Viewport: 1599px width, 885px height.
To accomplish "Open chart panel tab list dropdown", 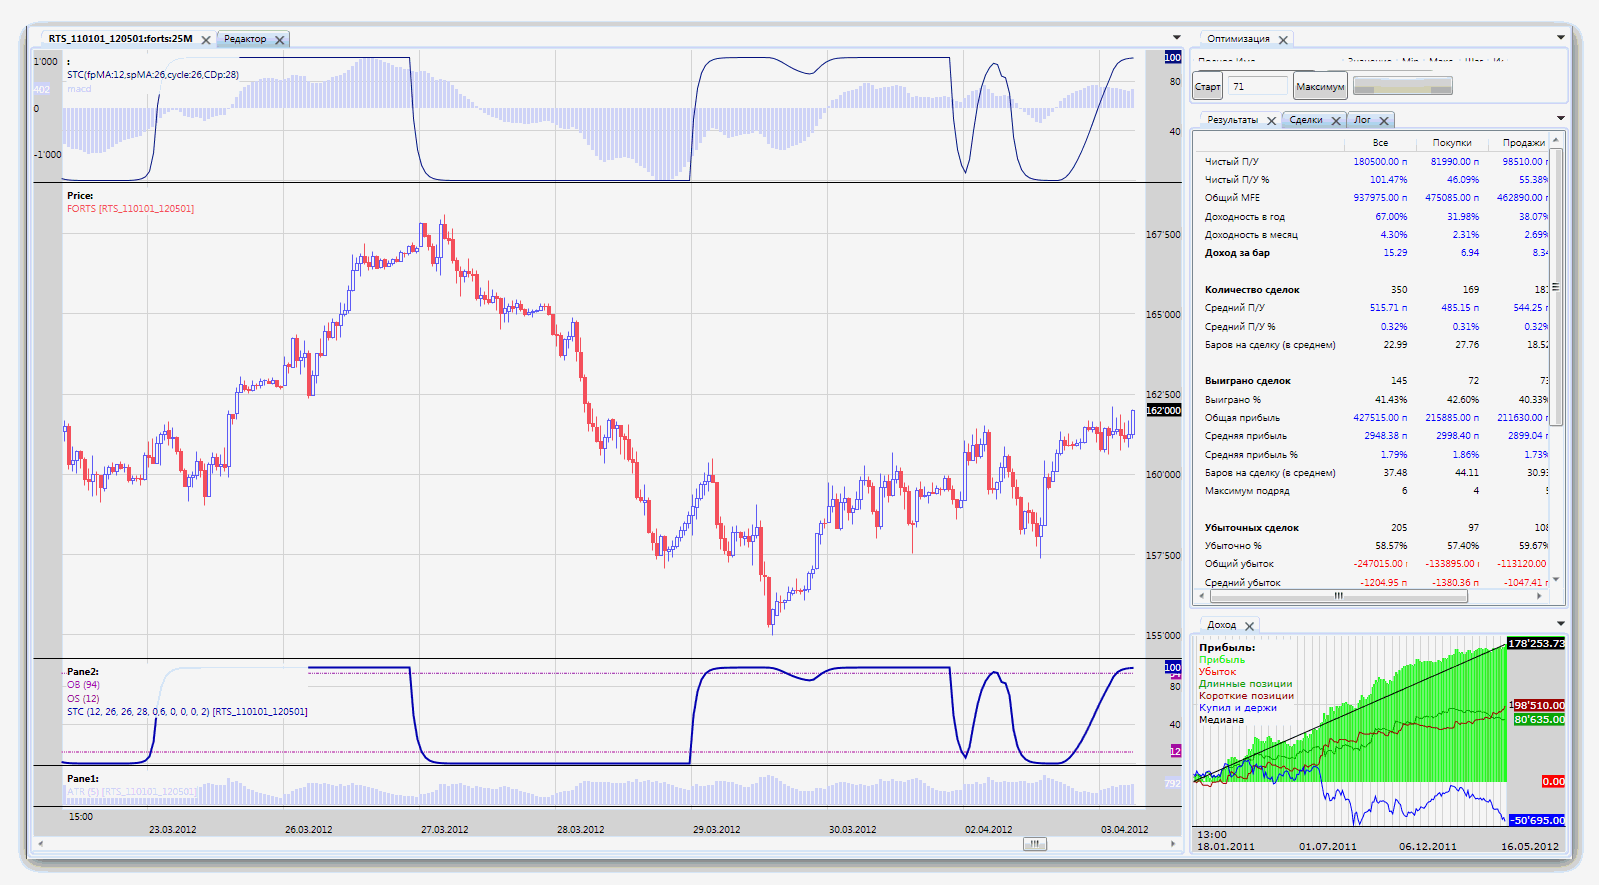I will [1176, 38].
